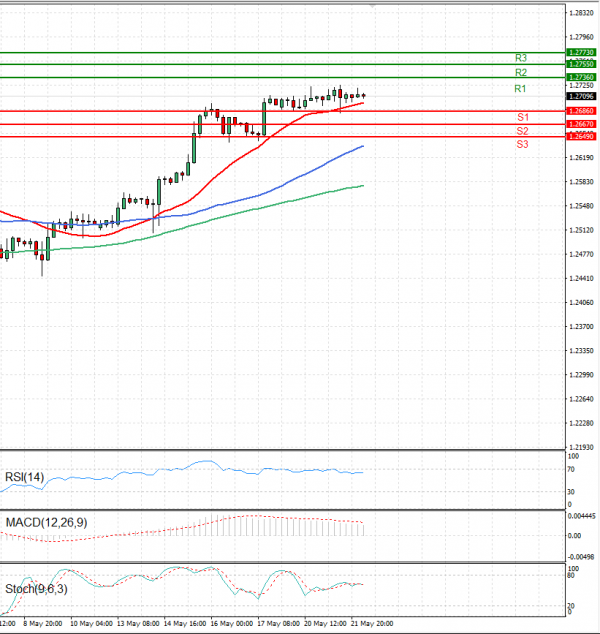Viewport: 600px width, 634px height.
Task: Click the red 1.26490 price tag
Action: click(581, 137)
